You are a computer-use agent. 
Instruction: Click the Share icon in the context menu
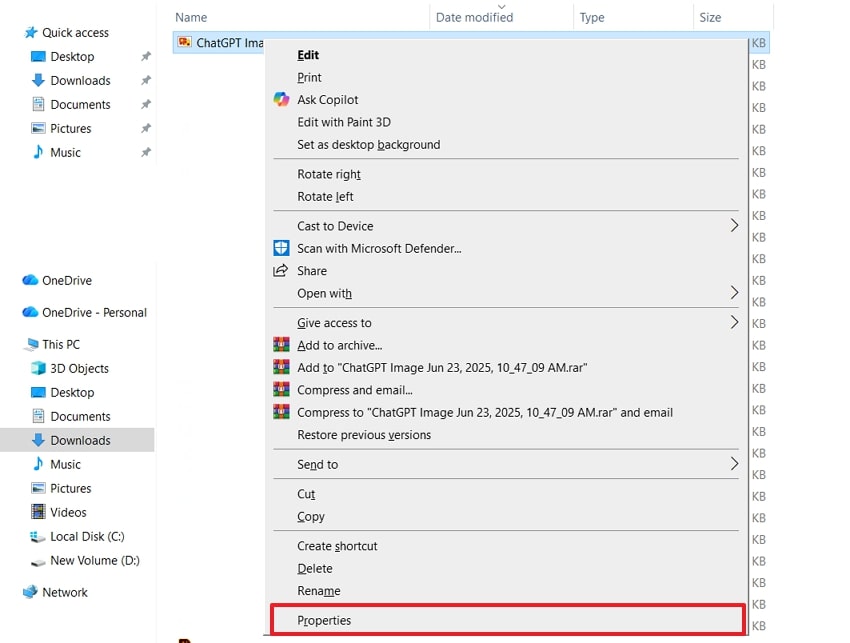click(281, 270)
